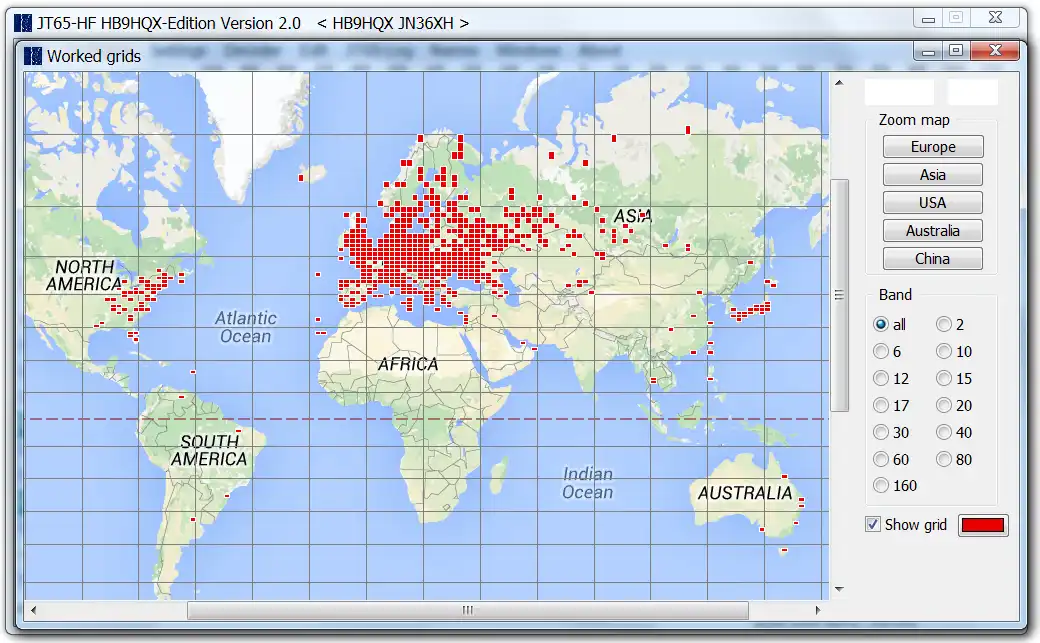Viewport: 1040px width, 643px height.
Task: Select the 17 band radio button
Action: tap(881, 405)
